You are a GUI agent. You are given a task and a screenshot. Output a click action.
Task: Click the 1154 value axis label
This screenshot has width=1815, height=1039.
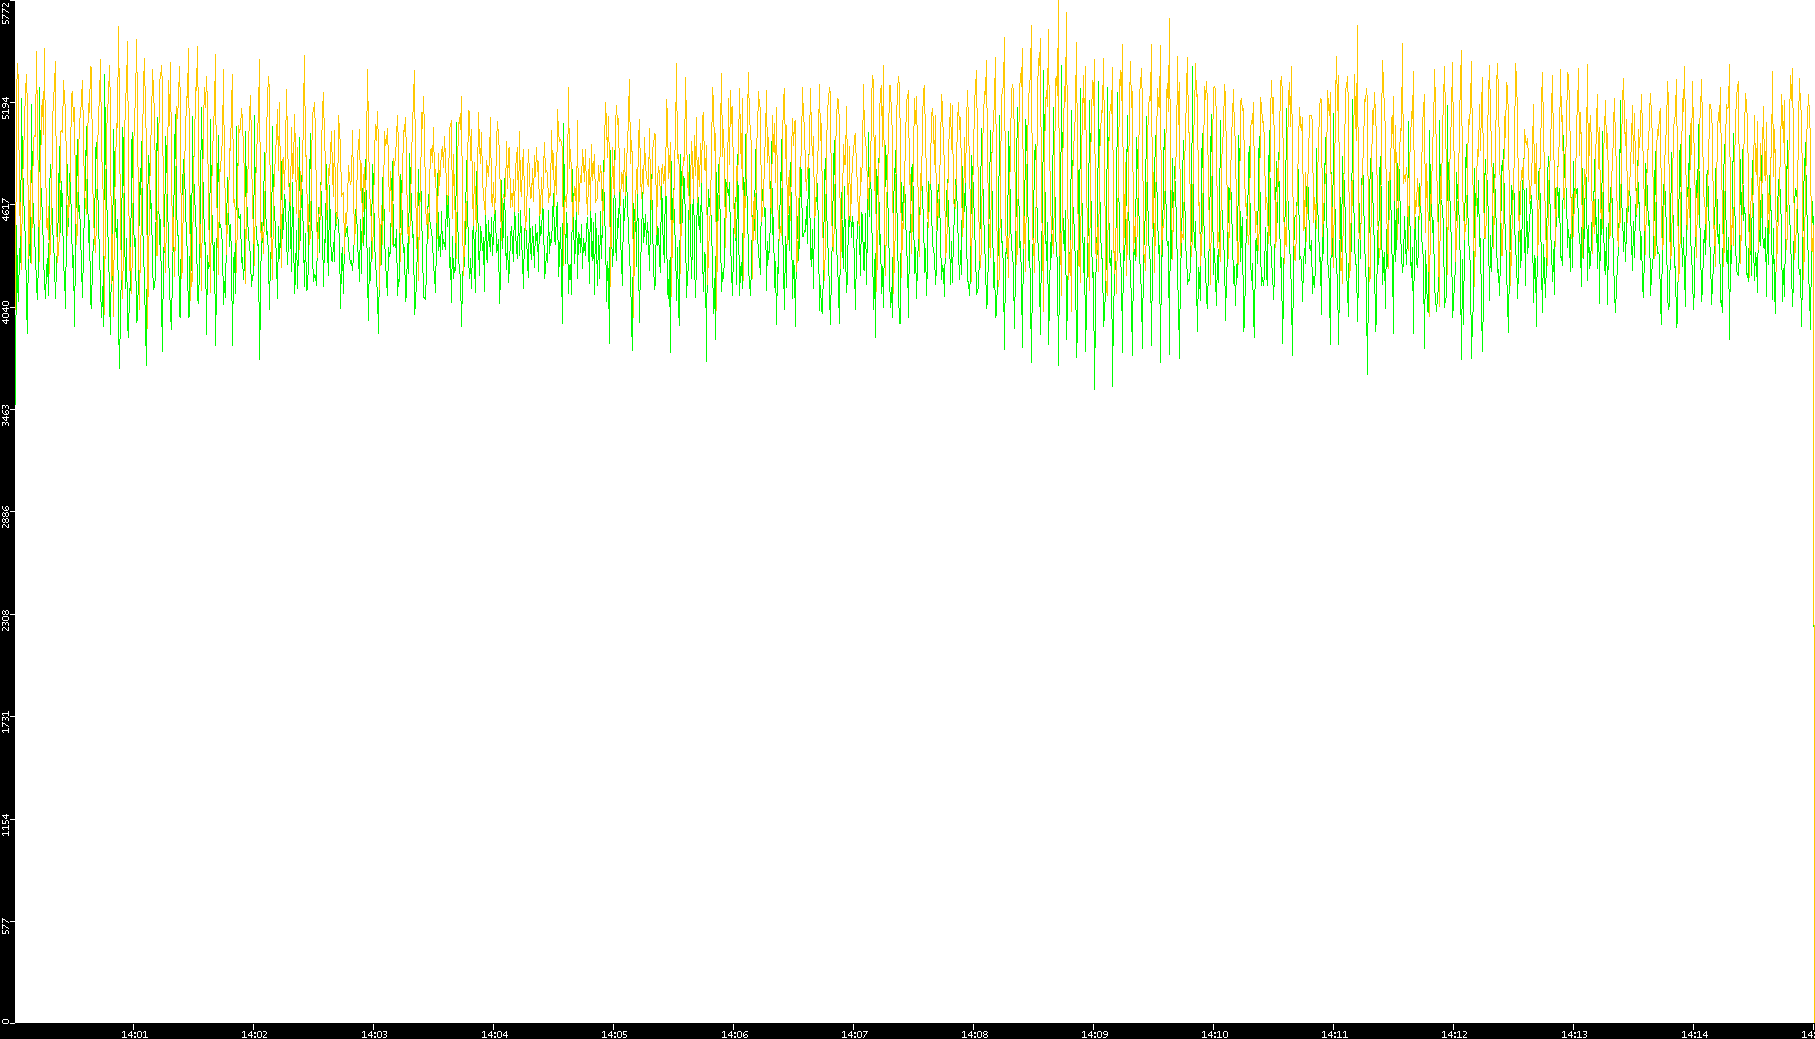pos(7,825)
